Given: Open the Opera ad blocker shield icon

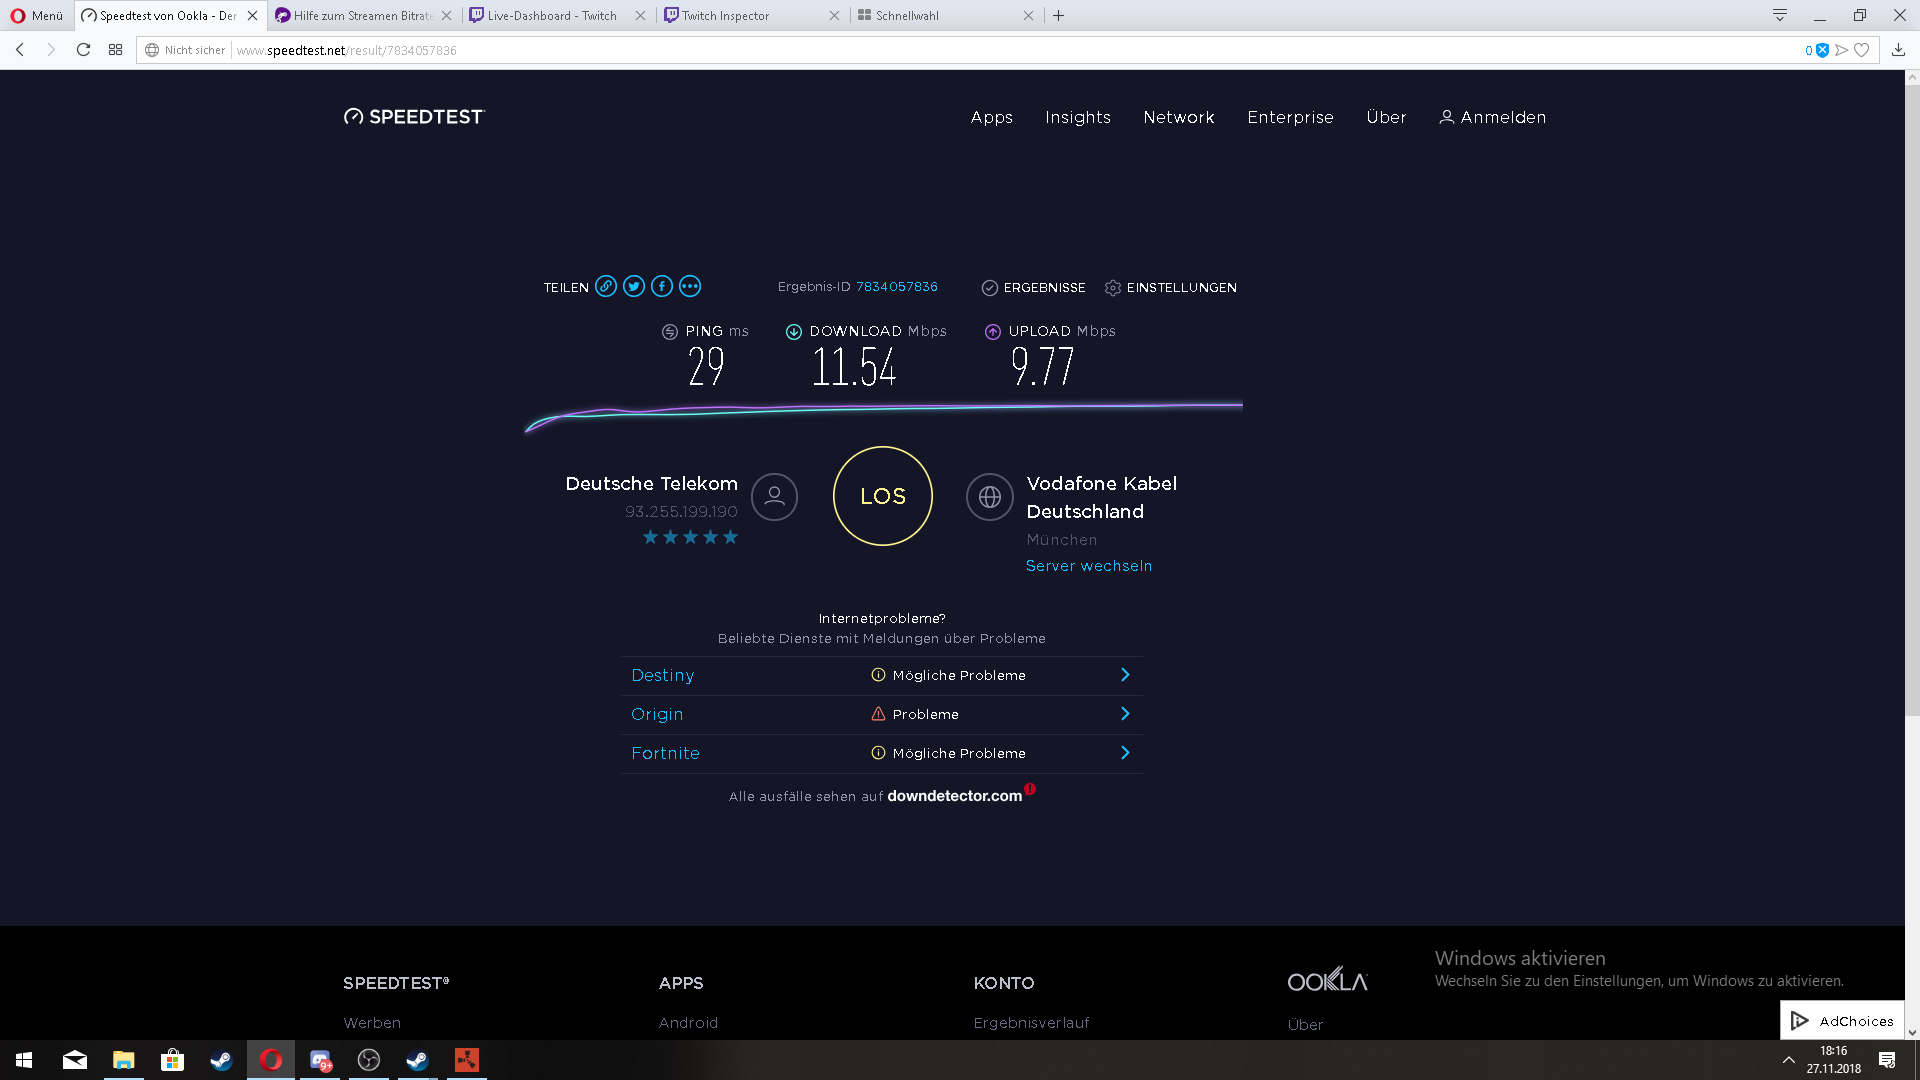Looking at the screenshot, I should point(1822,50).
